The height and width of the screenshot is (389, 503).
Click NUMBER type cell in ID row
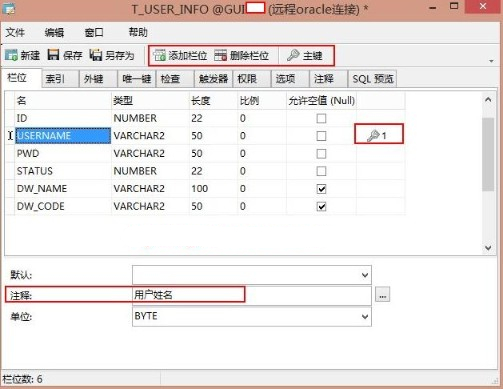[x=150, y=118]
